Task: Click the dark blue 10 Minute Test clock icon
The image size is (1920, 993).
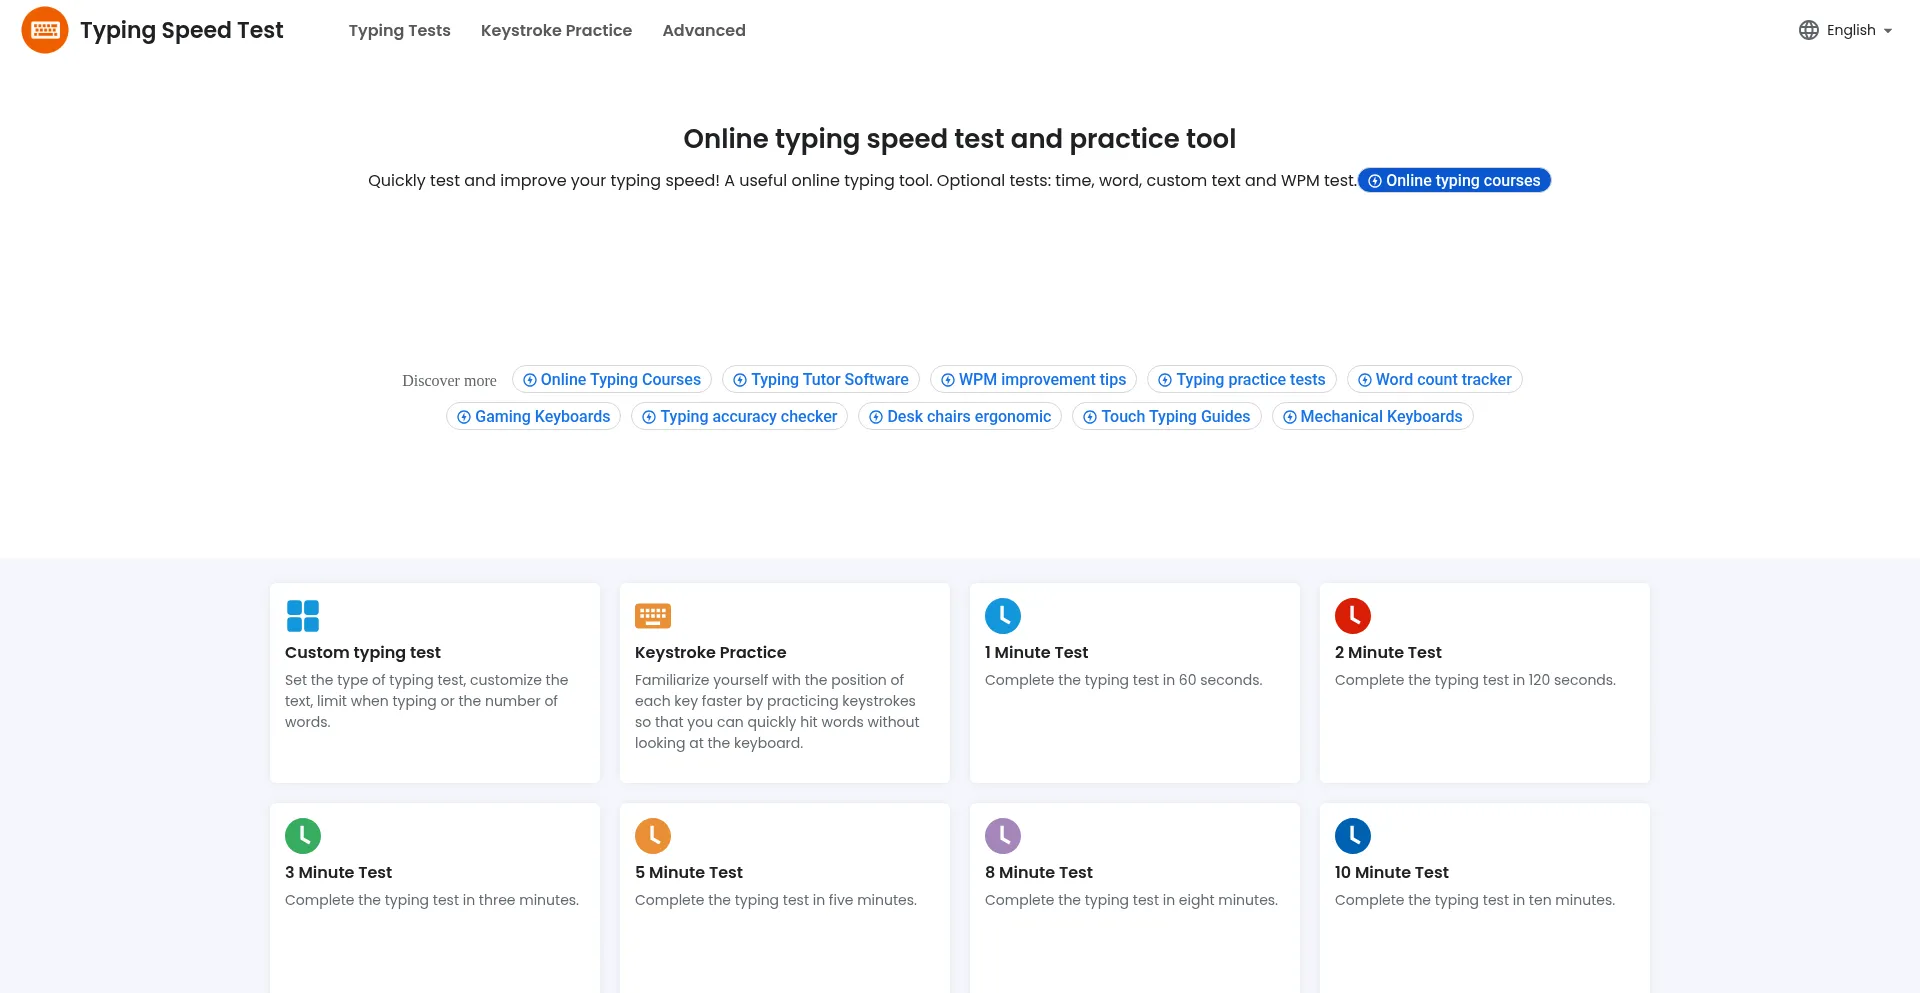Action: (1352, 836)
